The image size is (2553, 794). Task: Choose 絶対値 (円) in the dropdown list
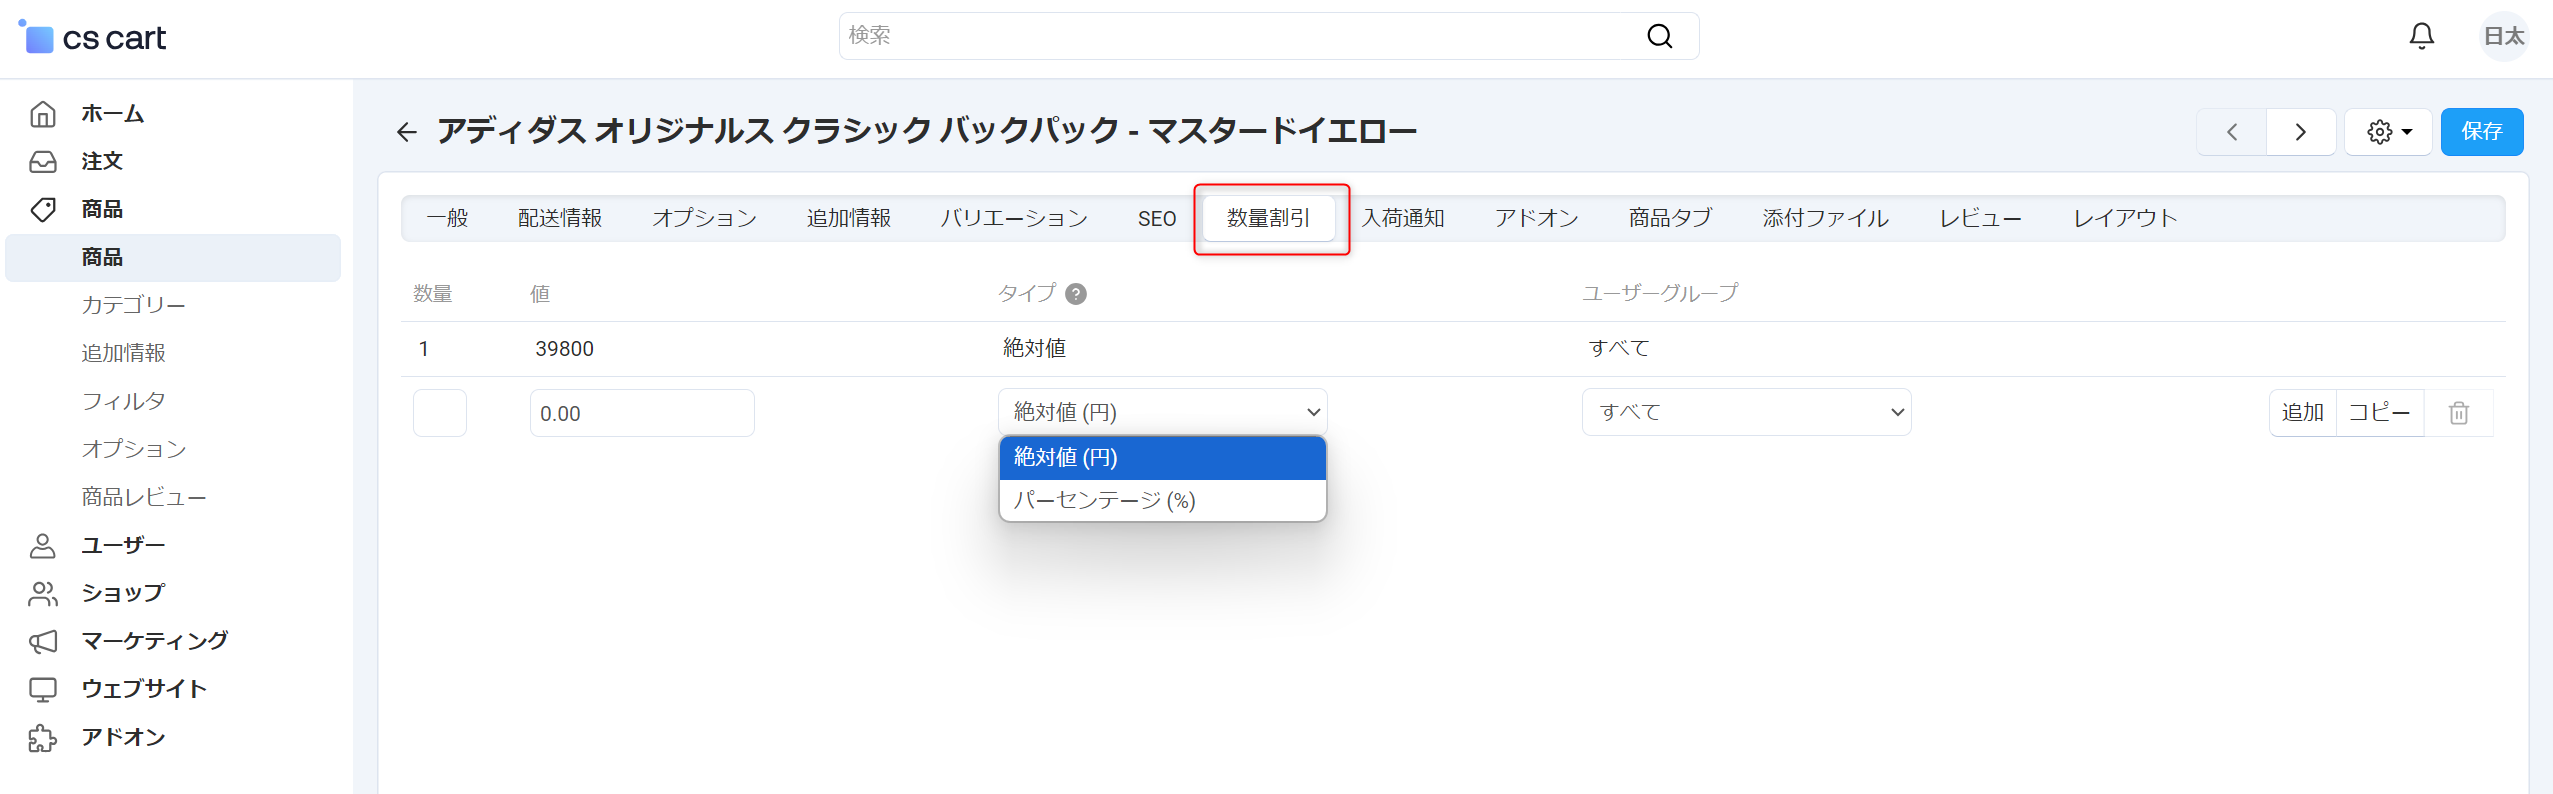pyautogui.click(x=1065, y=458)
